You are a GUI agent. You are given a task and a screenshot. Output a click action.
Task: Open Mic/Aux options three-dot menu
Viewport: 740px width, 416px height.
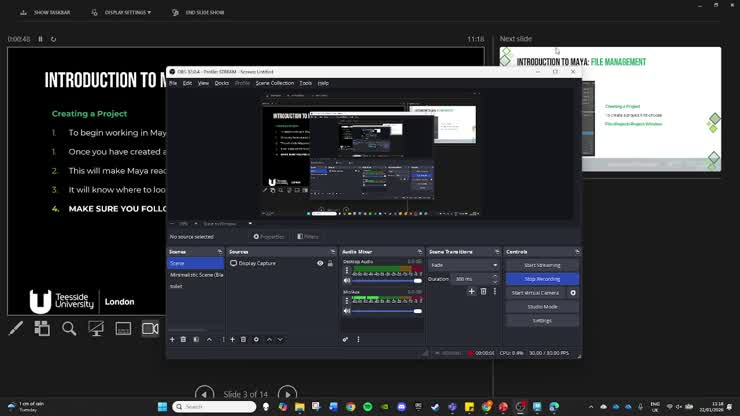click(x=347, y=301)
